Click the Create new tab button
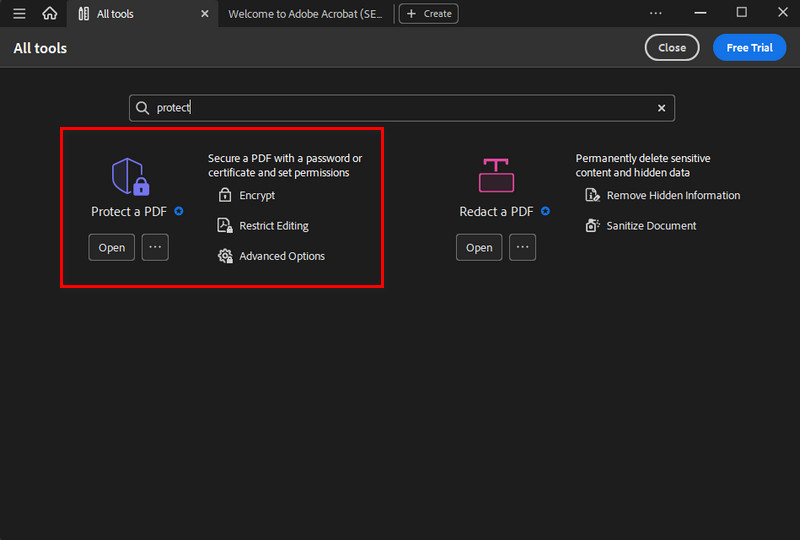Screen dimensions: 800x540 pos(428,14)
